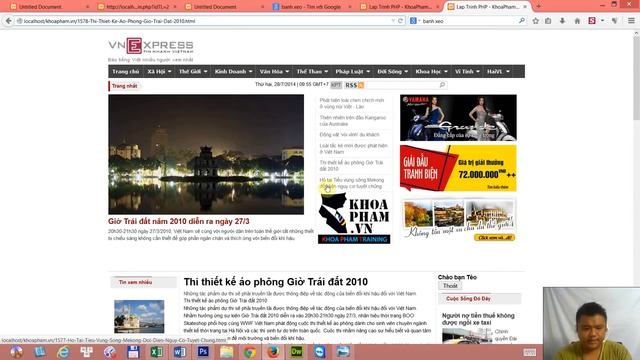640x360 pixels.
Task: Open the URL history dropdown arrow
Action: [393, 21]
